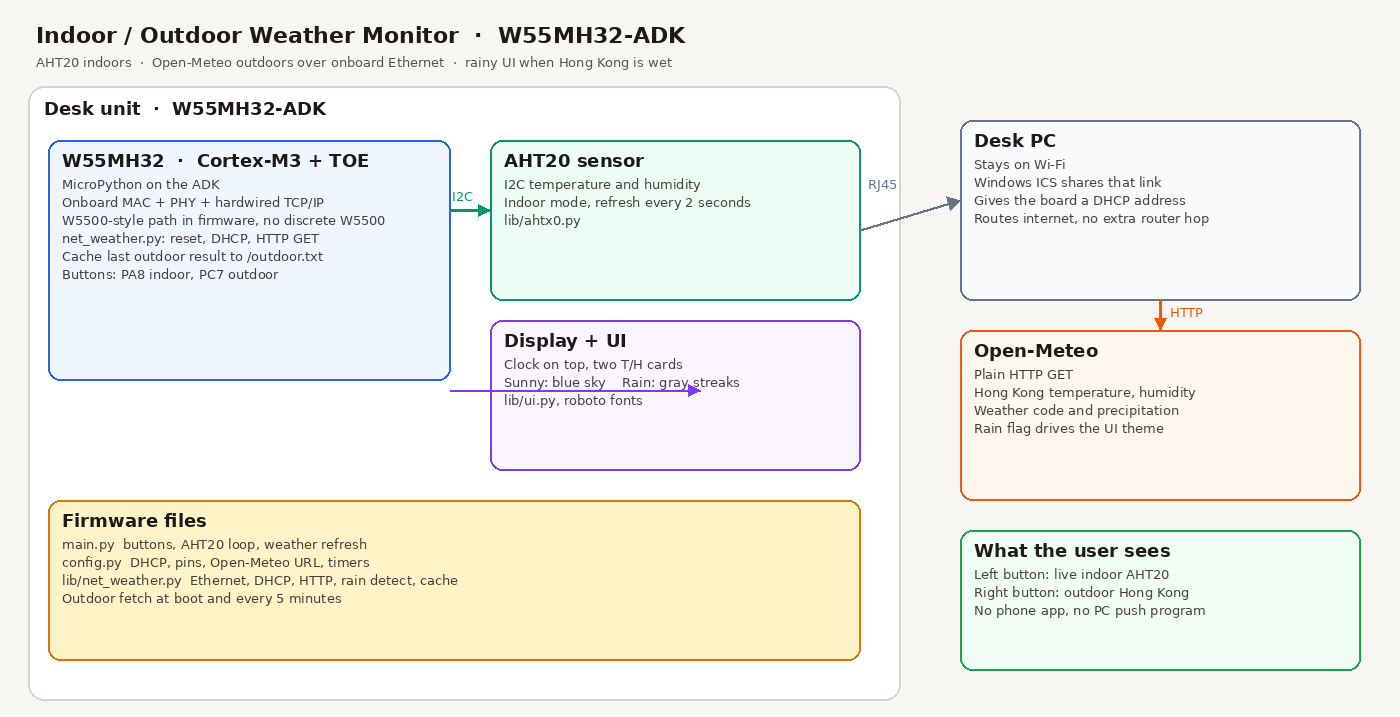Click the 'RJ45' connection label

[882, 185]
